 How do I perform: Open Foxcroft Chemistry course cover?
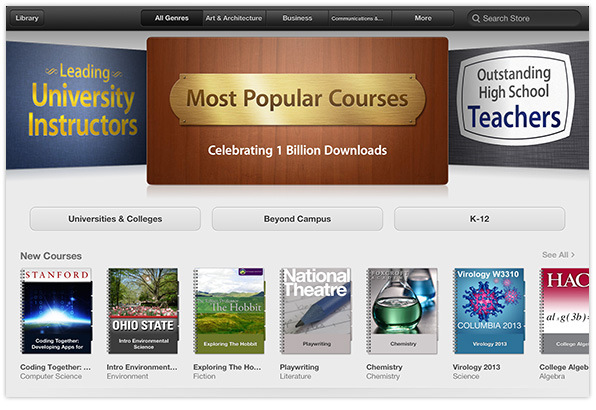pyautogui.click(x=402, y=311)
